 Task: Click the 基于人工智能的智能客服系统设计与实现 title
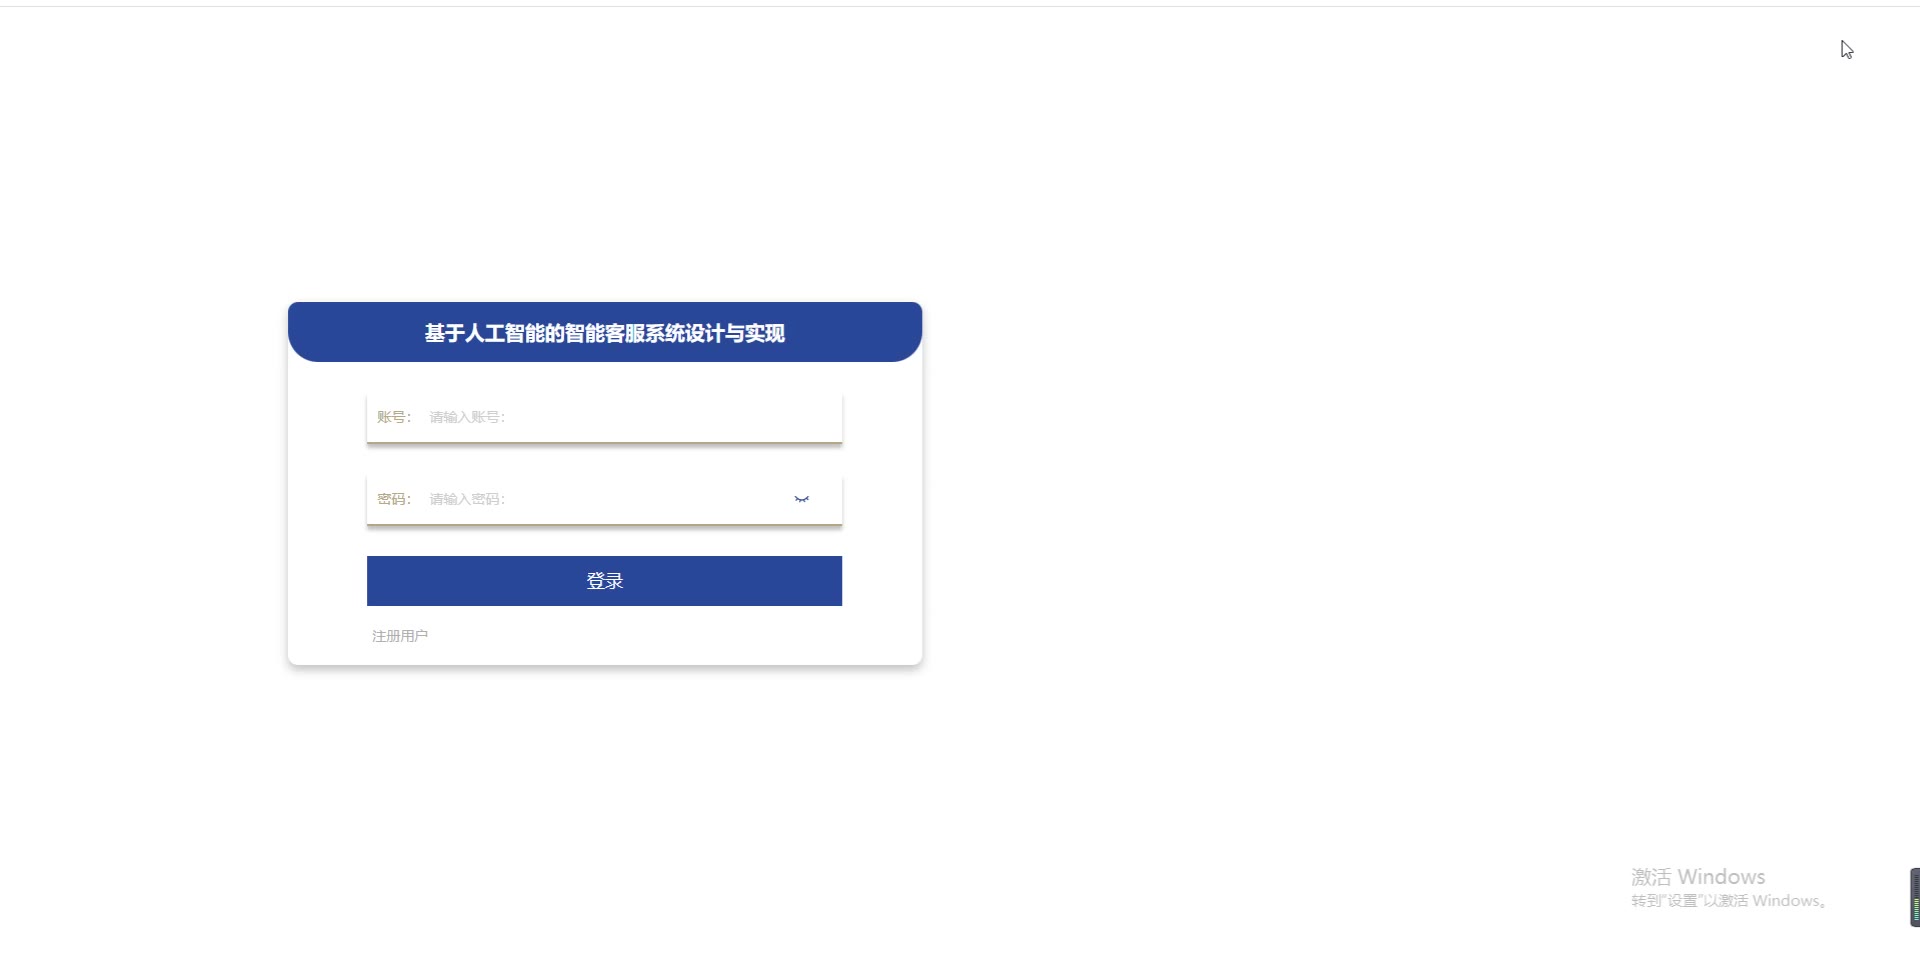tap(605, 333)
